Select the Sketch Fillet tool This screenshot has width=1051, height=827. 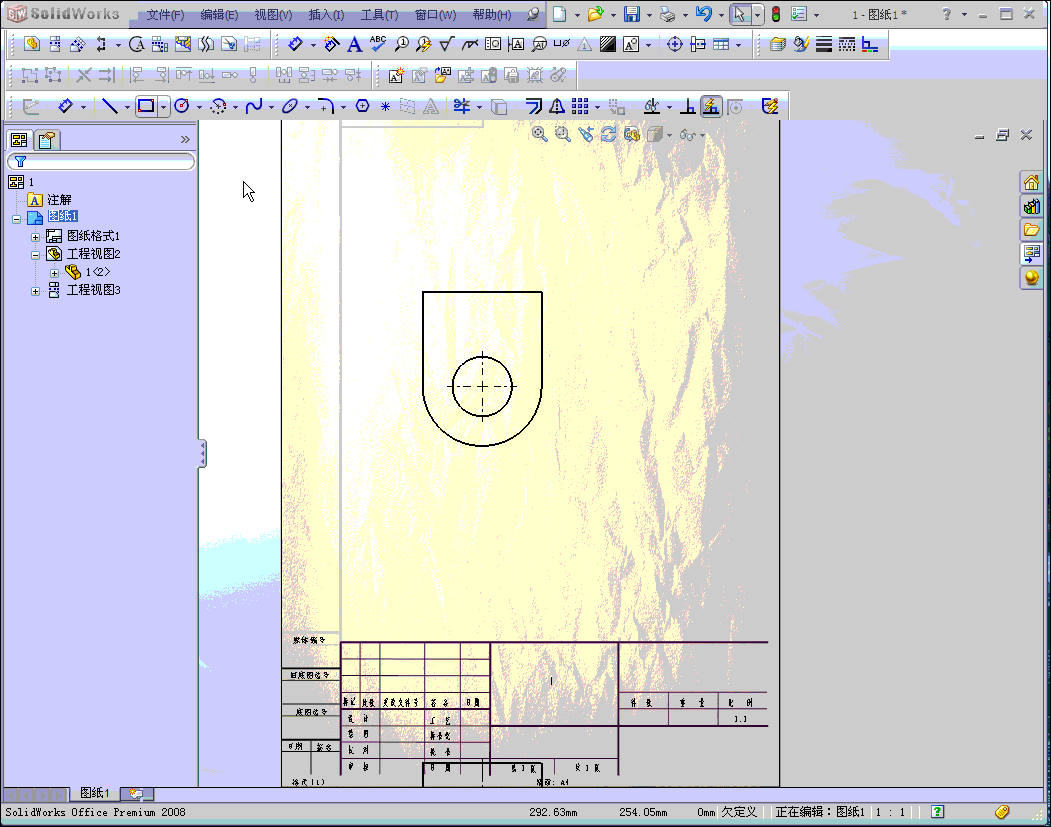click(326, 106)
